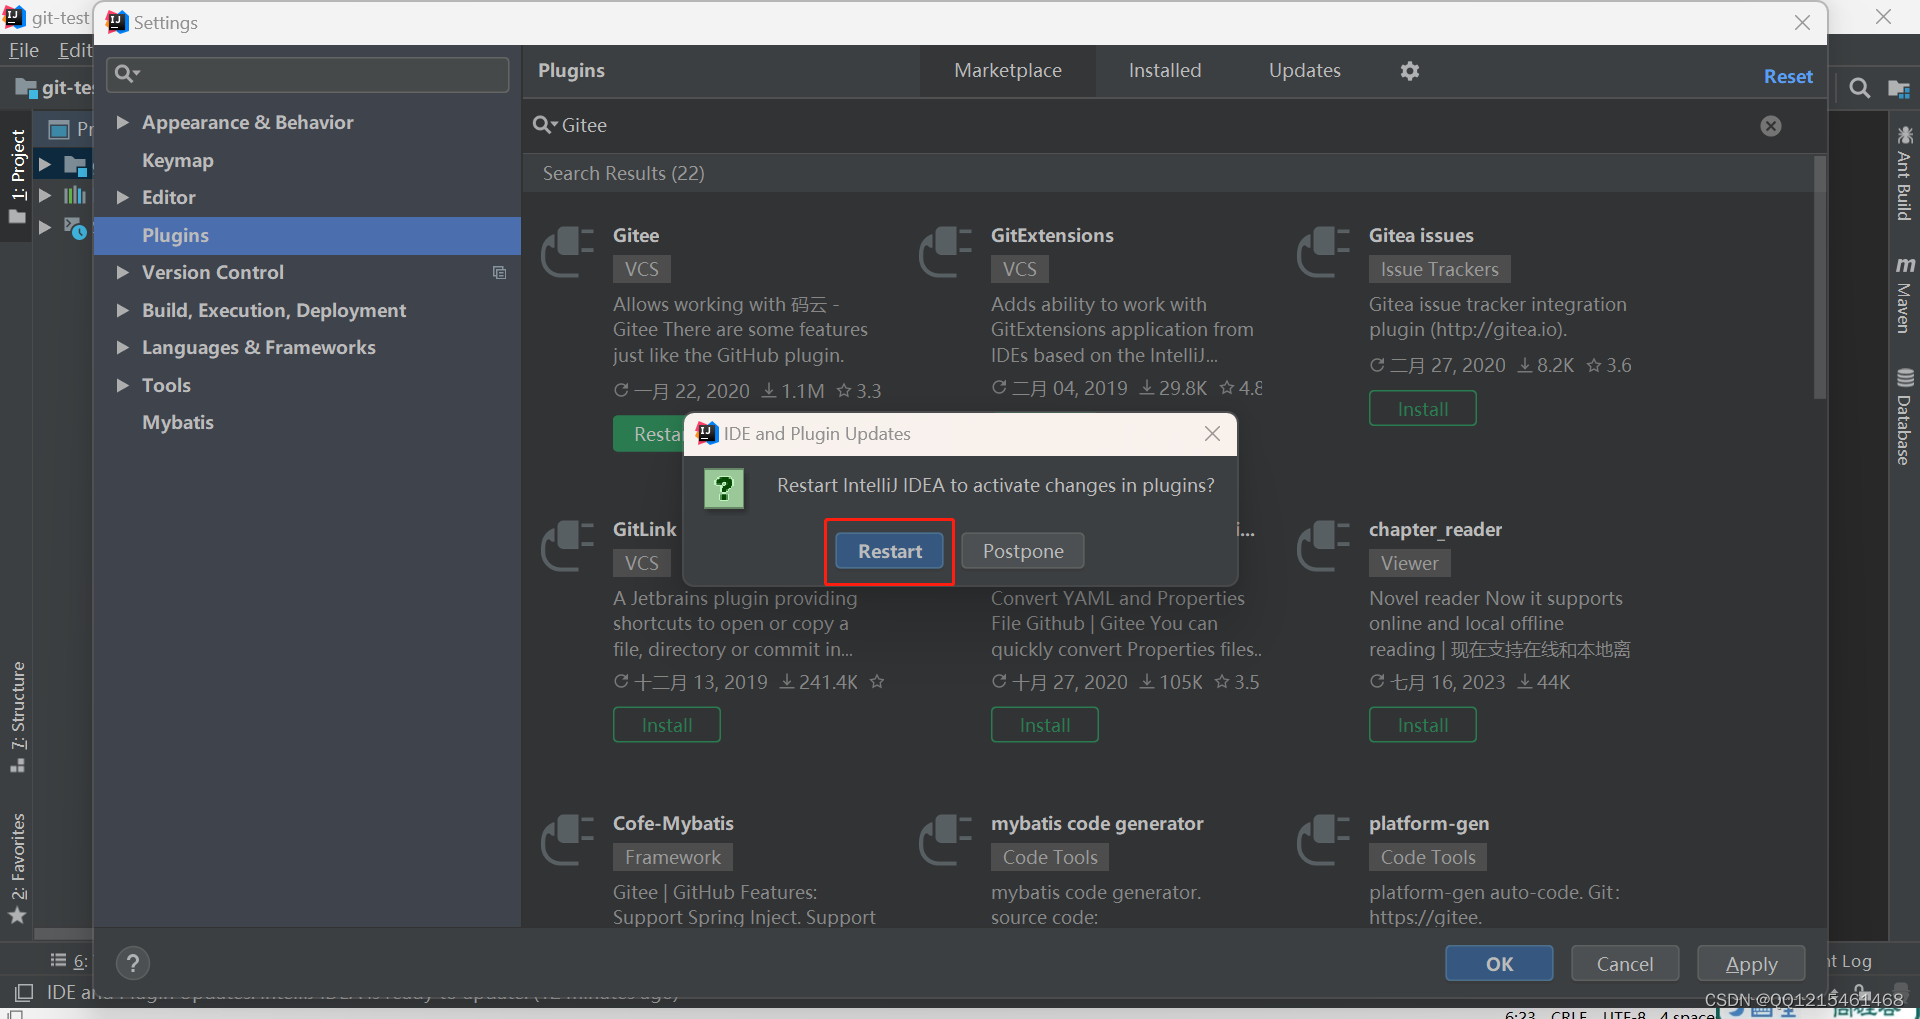Expand the External Libraries tree node
Screen dimensions: 1920x1019
tap(44, 195)
